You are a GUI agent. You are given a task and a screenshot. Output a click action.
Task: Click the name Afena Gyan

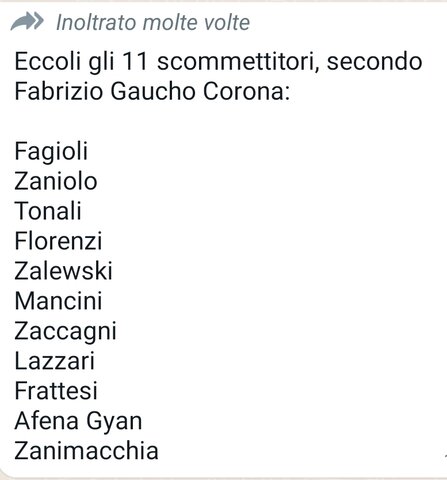pyautogui.click(x=78, y=422)
